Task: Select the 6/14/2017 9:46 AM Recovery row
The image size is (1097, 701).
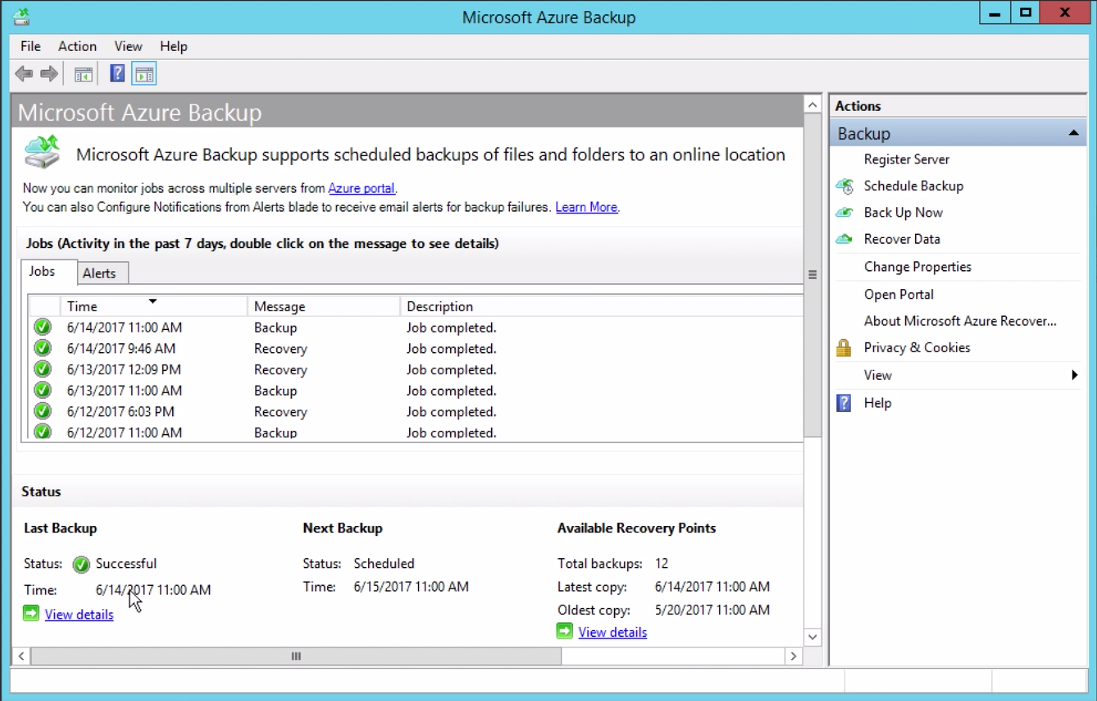Action: [x=416, y=348]
